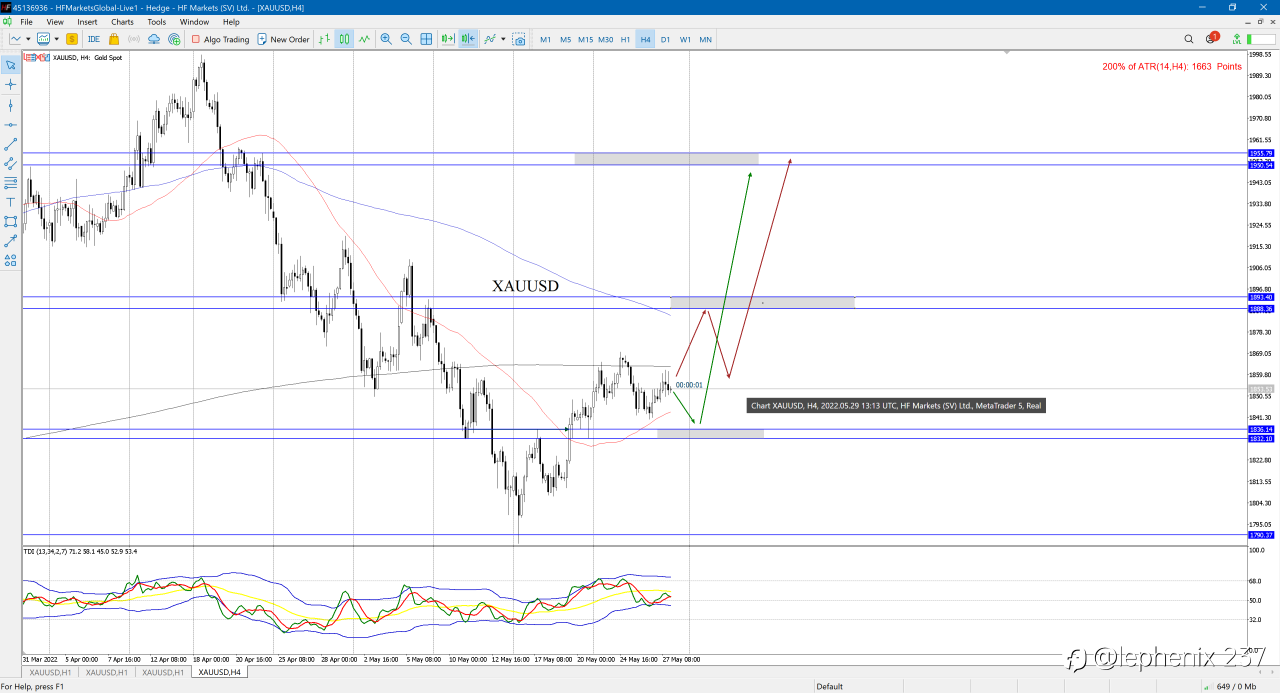The width and height of the screenshot is (1280, 693).
Task: Switch timeframe to D1
Action: tap(665, 39)
